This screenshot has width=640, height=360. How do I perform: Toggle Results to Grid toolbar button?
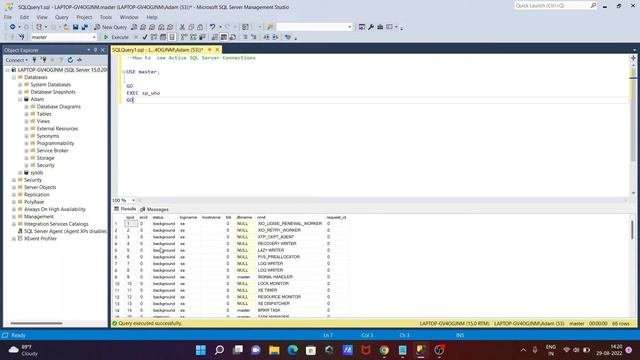tap(224, 37)
